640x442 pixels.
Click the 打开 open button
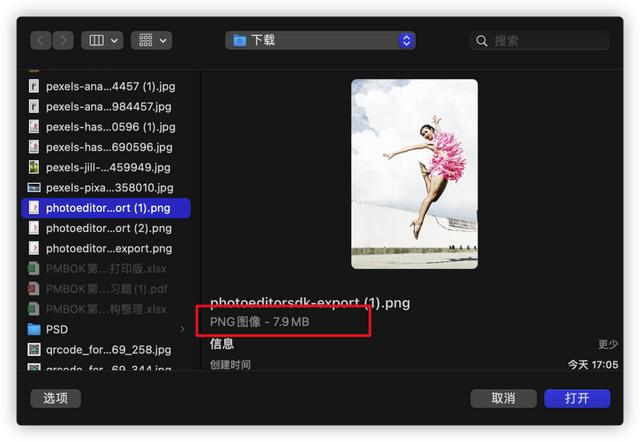pyautogui.click(x=577, y=398)
